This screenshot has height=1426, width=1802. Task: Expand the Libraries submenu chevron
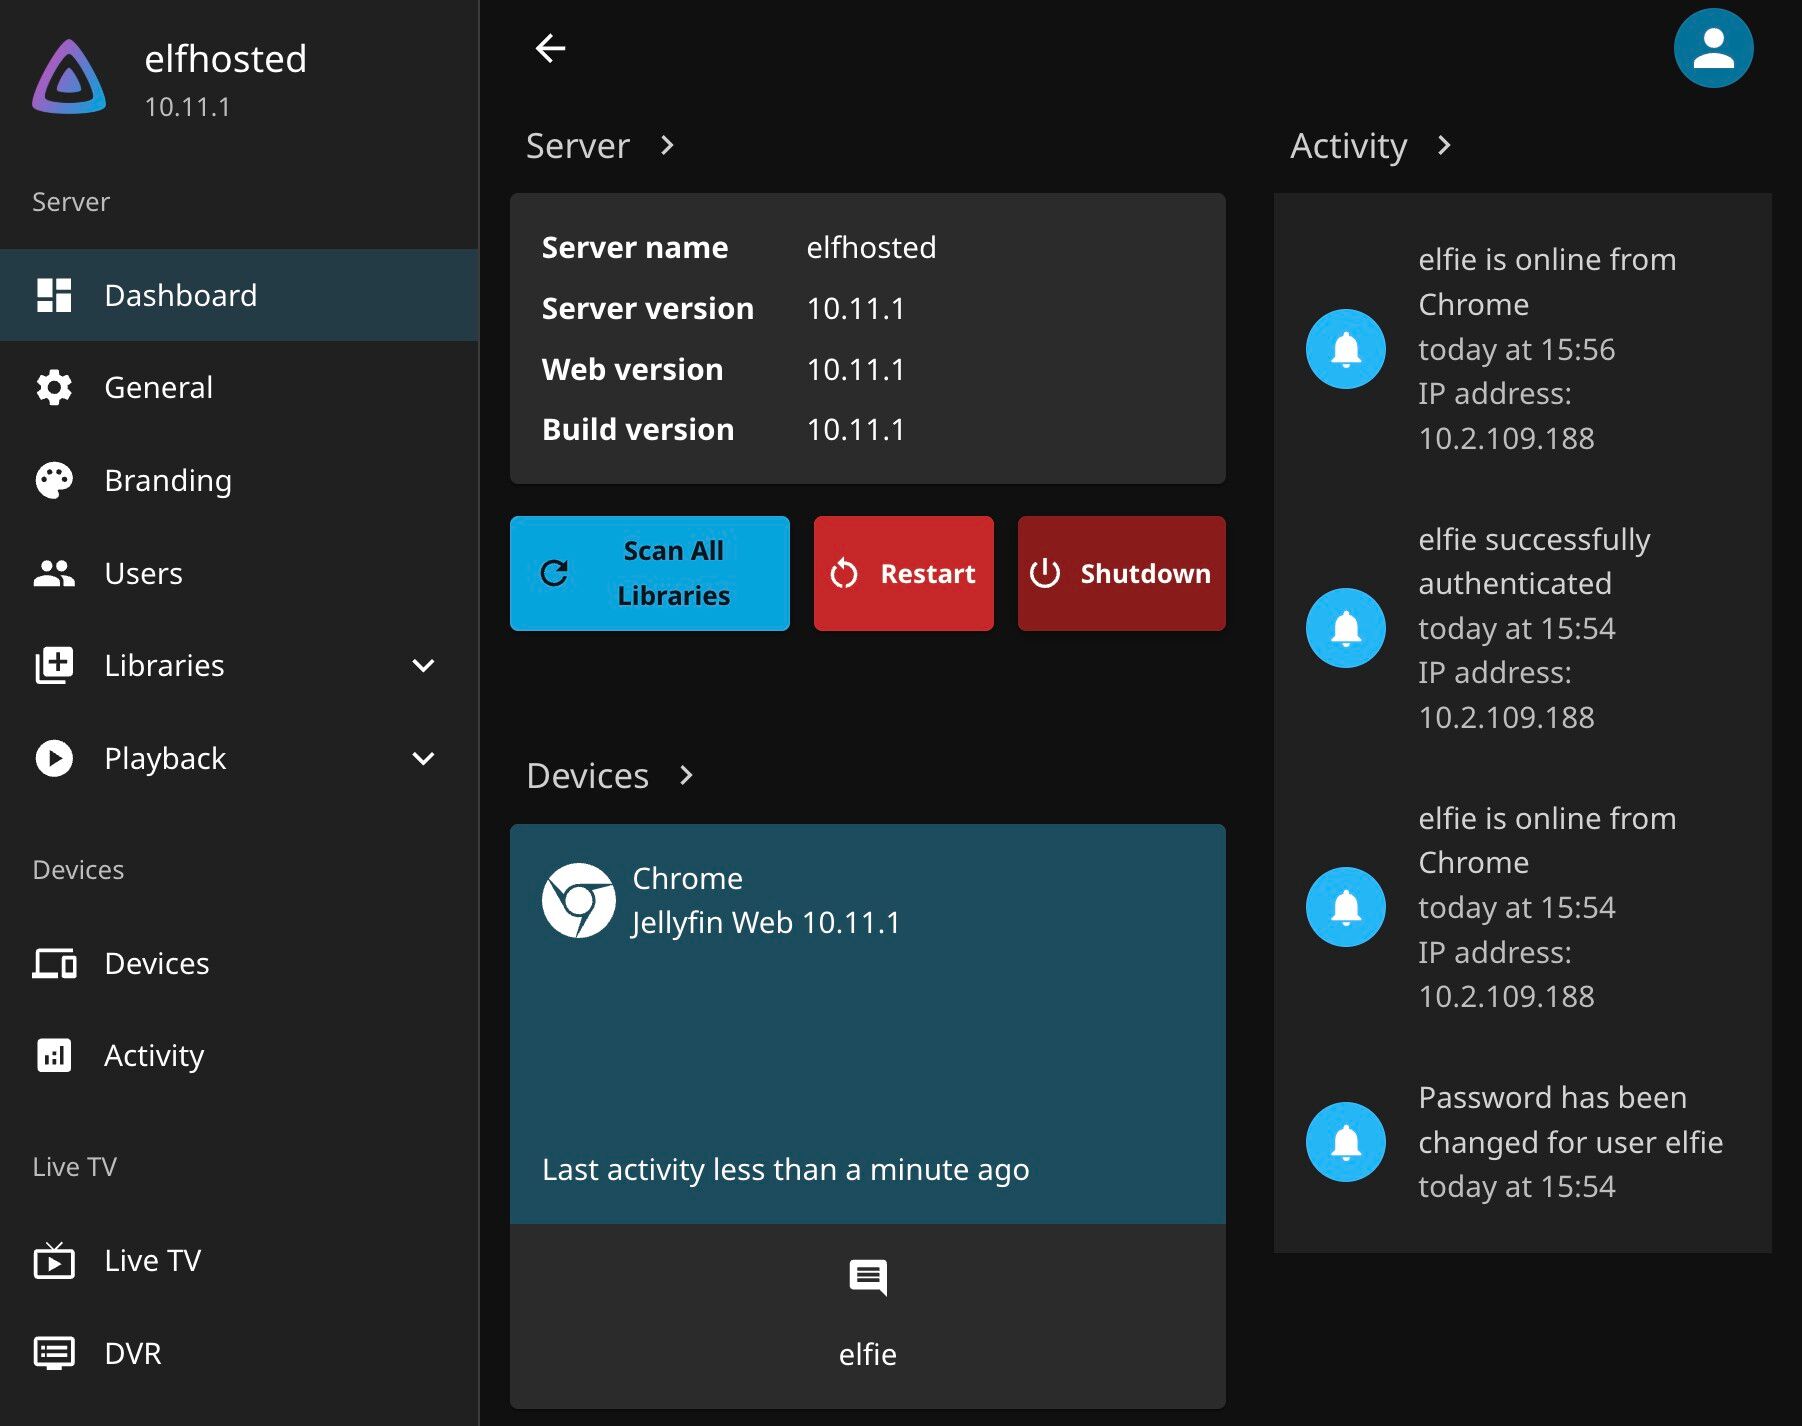click(x=424, y=665)
